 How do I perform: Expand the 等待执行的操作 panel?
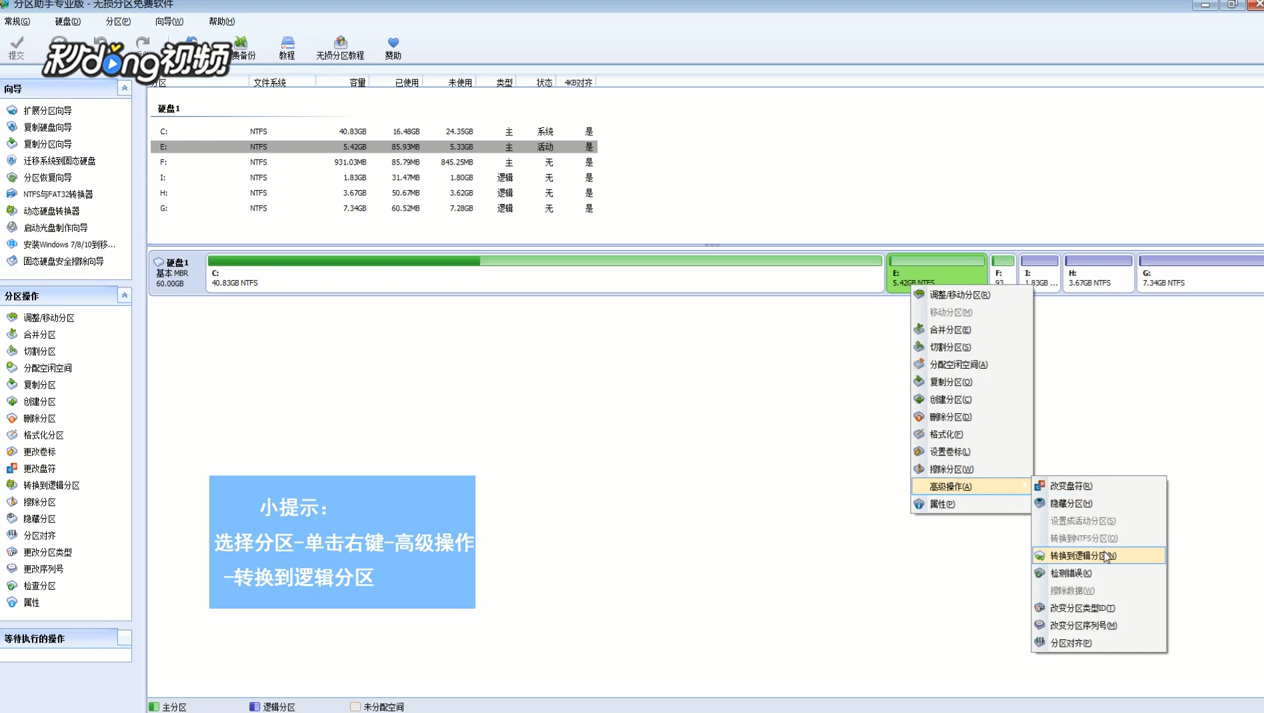(x=124, y=638)
